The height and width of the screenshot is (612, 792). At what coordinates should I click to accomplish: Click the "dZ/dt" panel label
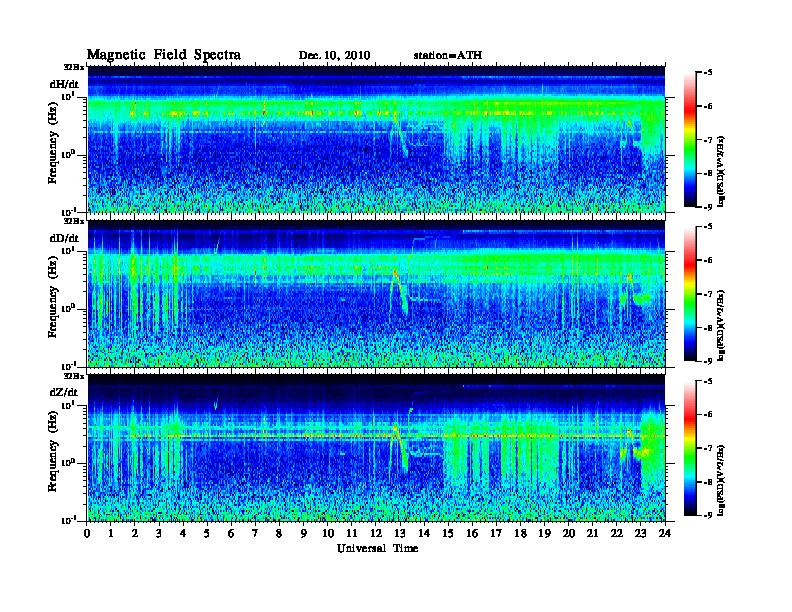click(64, 392)
